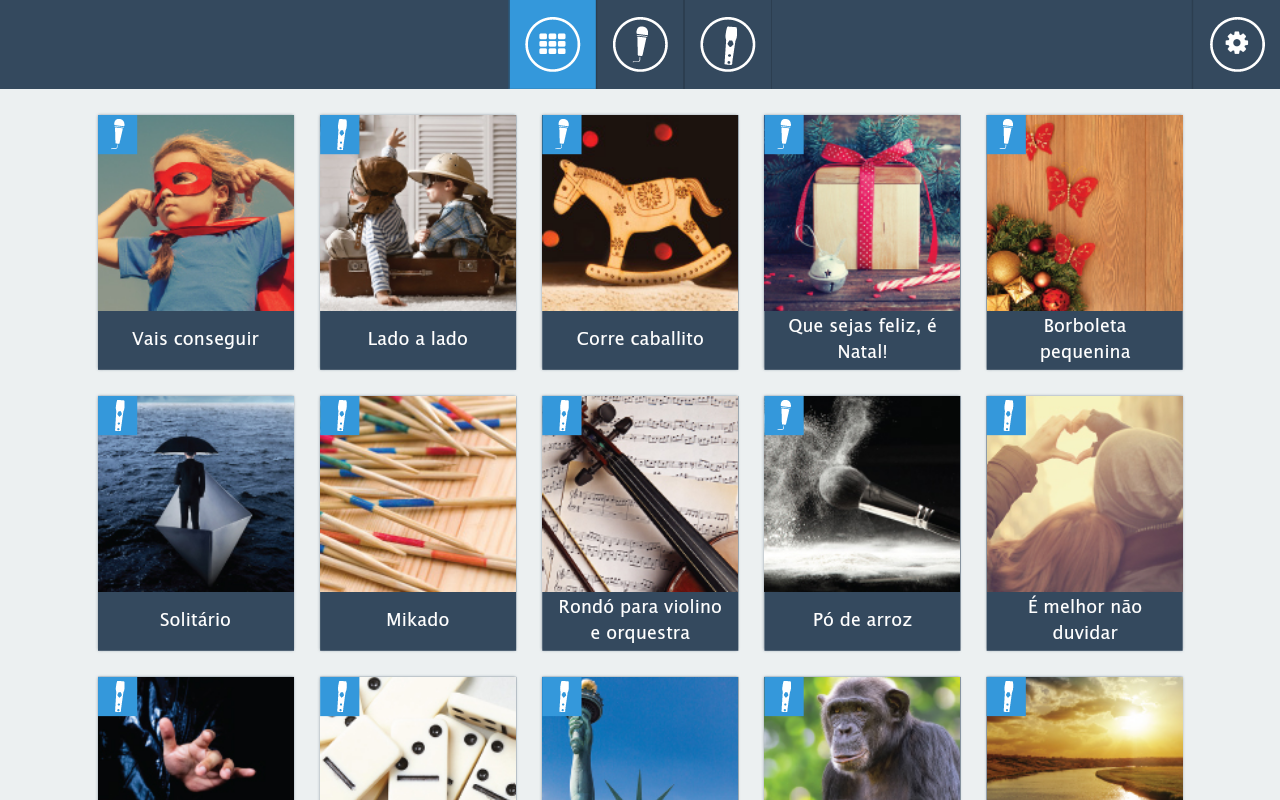Open the rocking horse Corre caballito image
1280x800 pixels.
tap(640, 213)
